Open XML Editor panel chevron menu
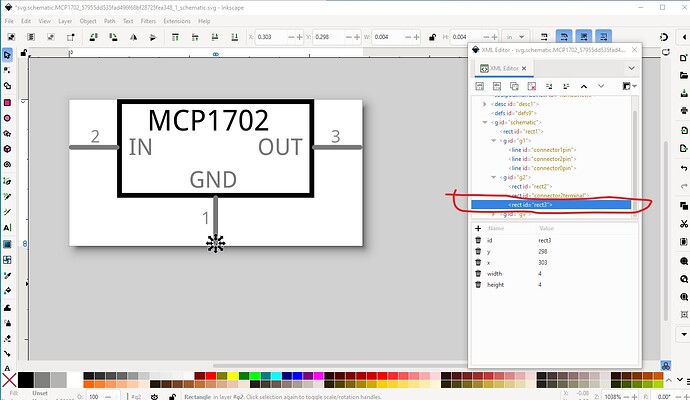The height and width of the screenshot is (400, 690). 631,68
